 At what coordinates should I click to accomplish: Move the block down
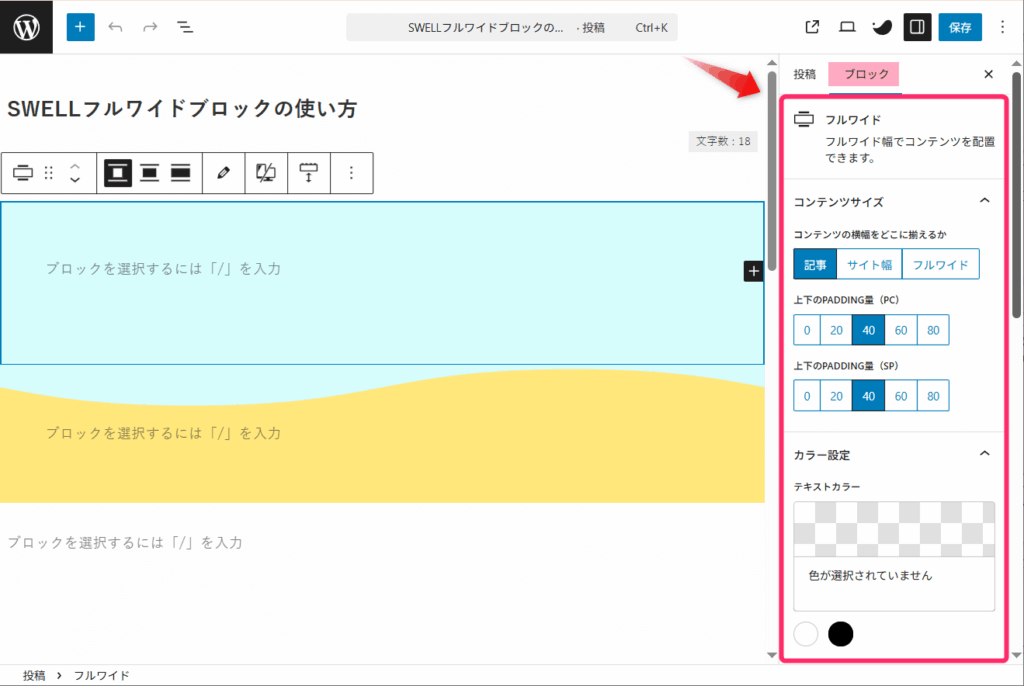(x=75, y=180)
